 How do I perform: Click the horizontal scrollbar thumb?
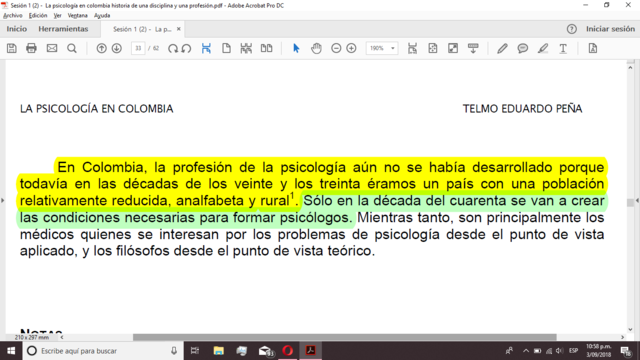click(x=344, y=338)
